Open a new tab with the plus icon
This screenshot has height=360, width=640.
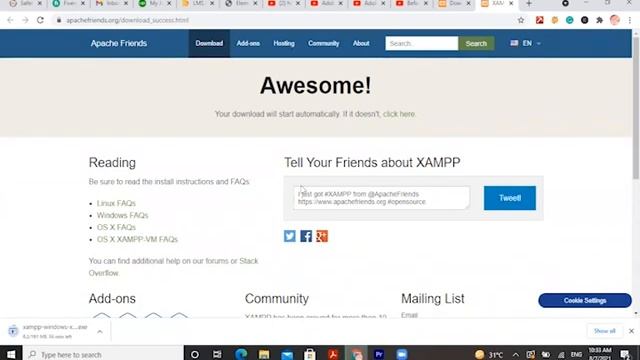click(529, 4)
